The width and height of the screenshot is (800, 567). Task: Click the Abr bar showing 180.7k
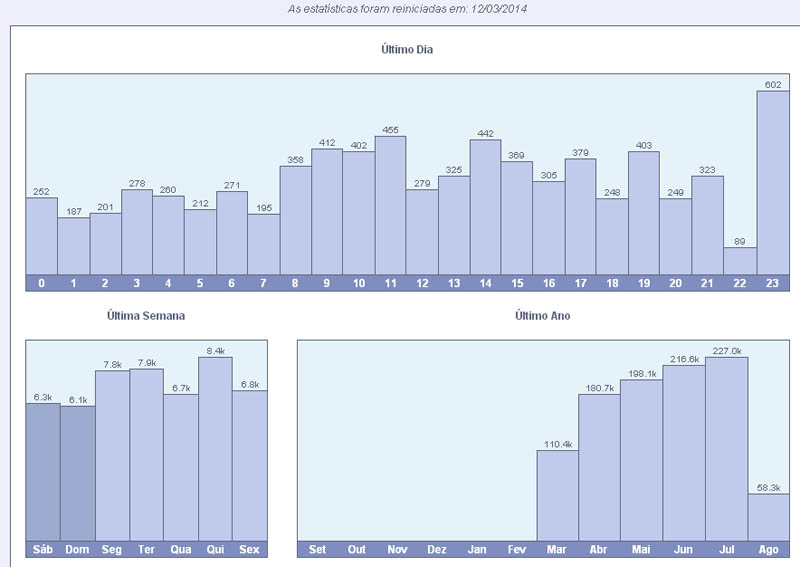599,467
